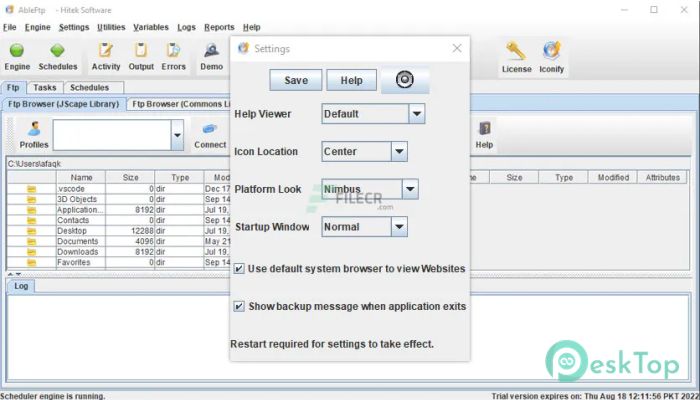Click the C:\Users\afaqk path label

pos(34,164)
